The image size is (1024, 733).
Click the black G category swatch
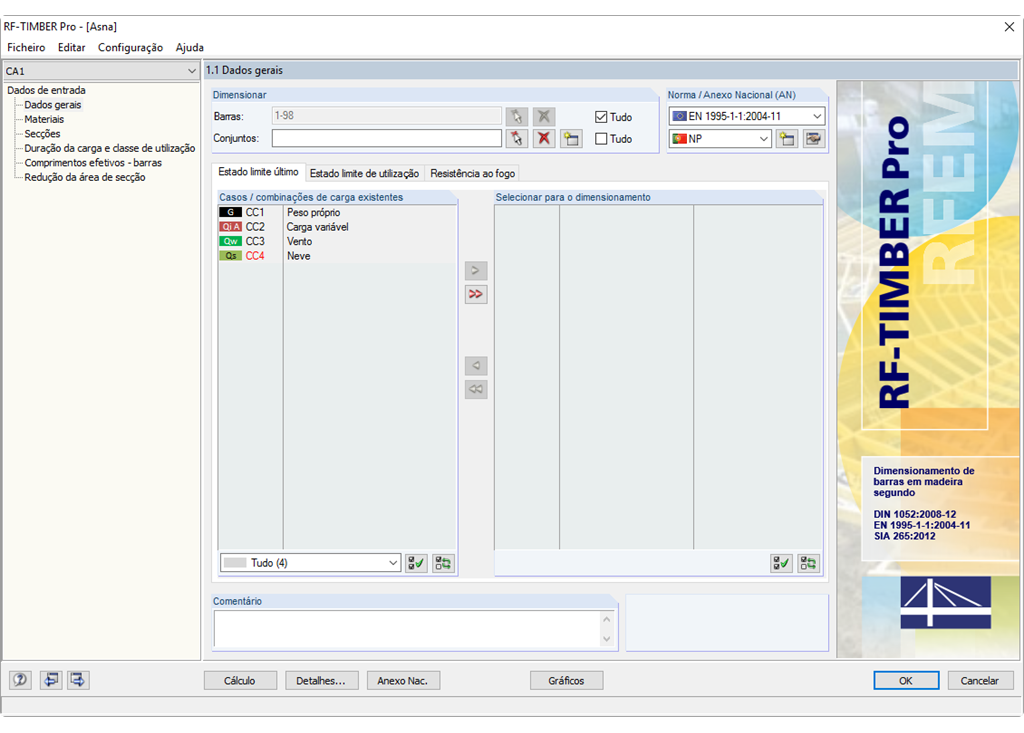(231, 212)
